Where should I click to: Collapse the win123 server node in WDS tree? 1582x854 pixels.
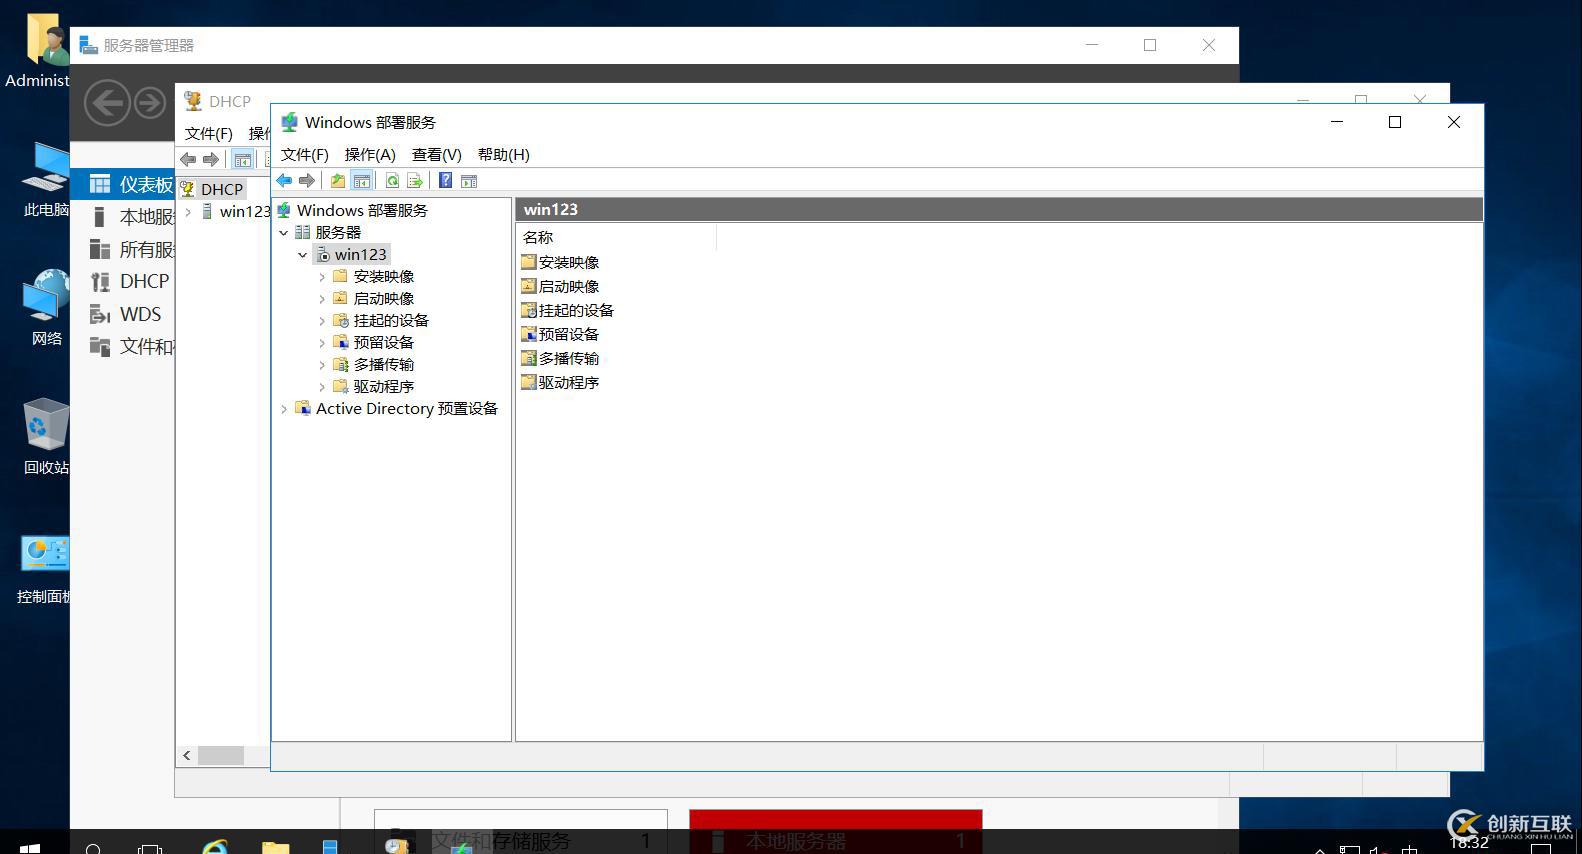point(303,255)
